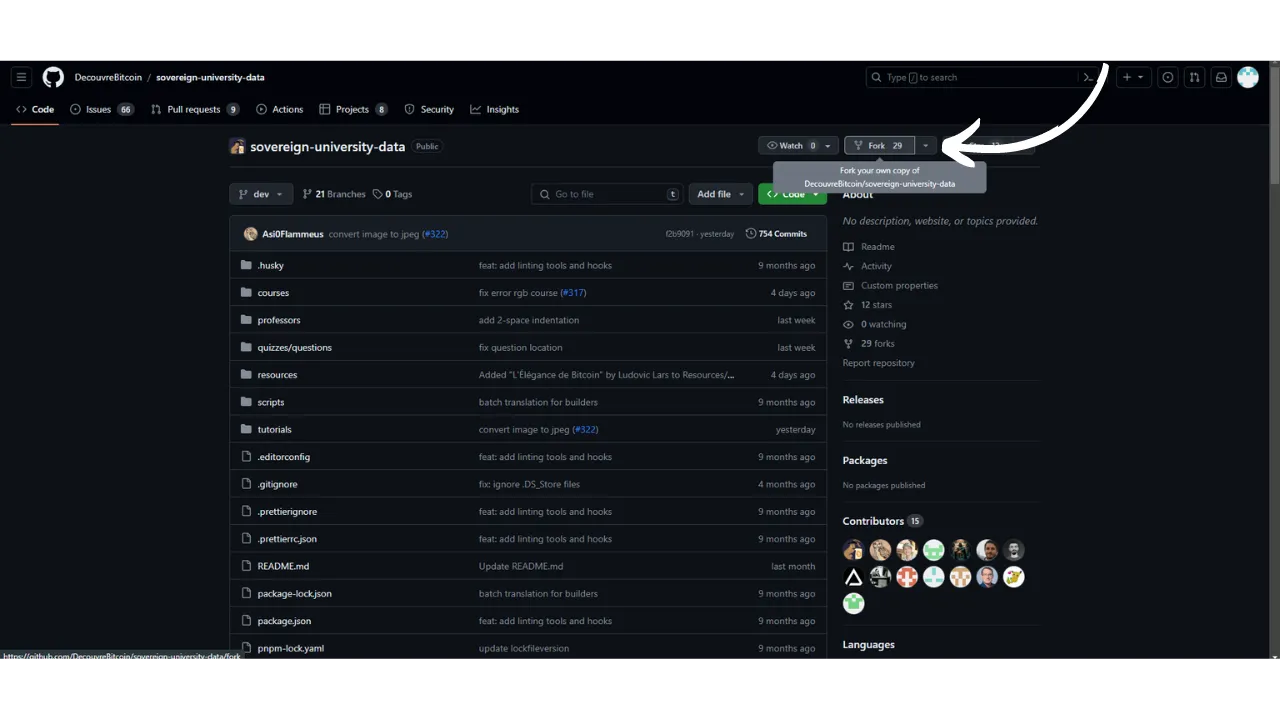
Task: Click the package.json file icon
Action: click(x=247, y=621)
